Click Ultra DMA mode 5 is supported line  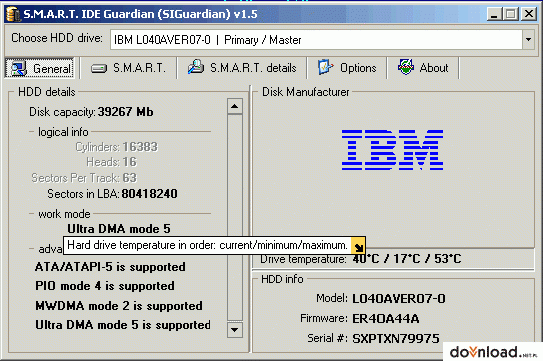pos(123,325)
